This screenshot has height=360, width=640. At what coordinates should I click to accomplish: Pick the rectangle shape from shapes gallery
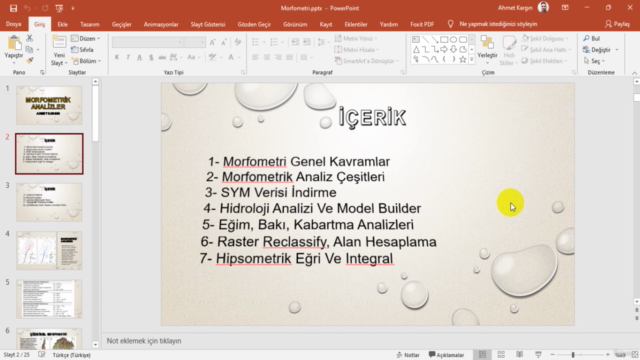(x=444, y=40)
